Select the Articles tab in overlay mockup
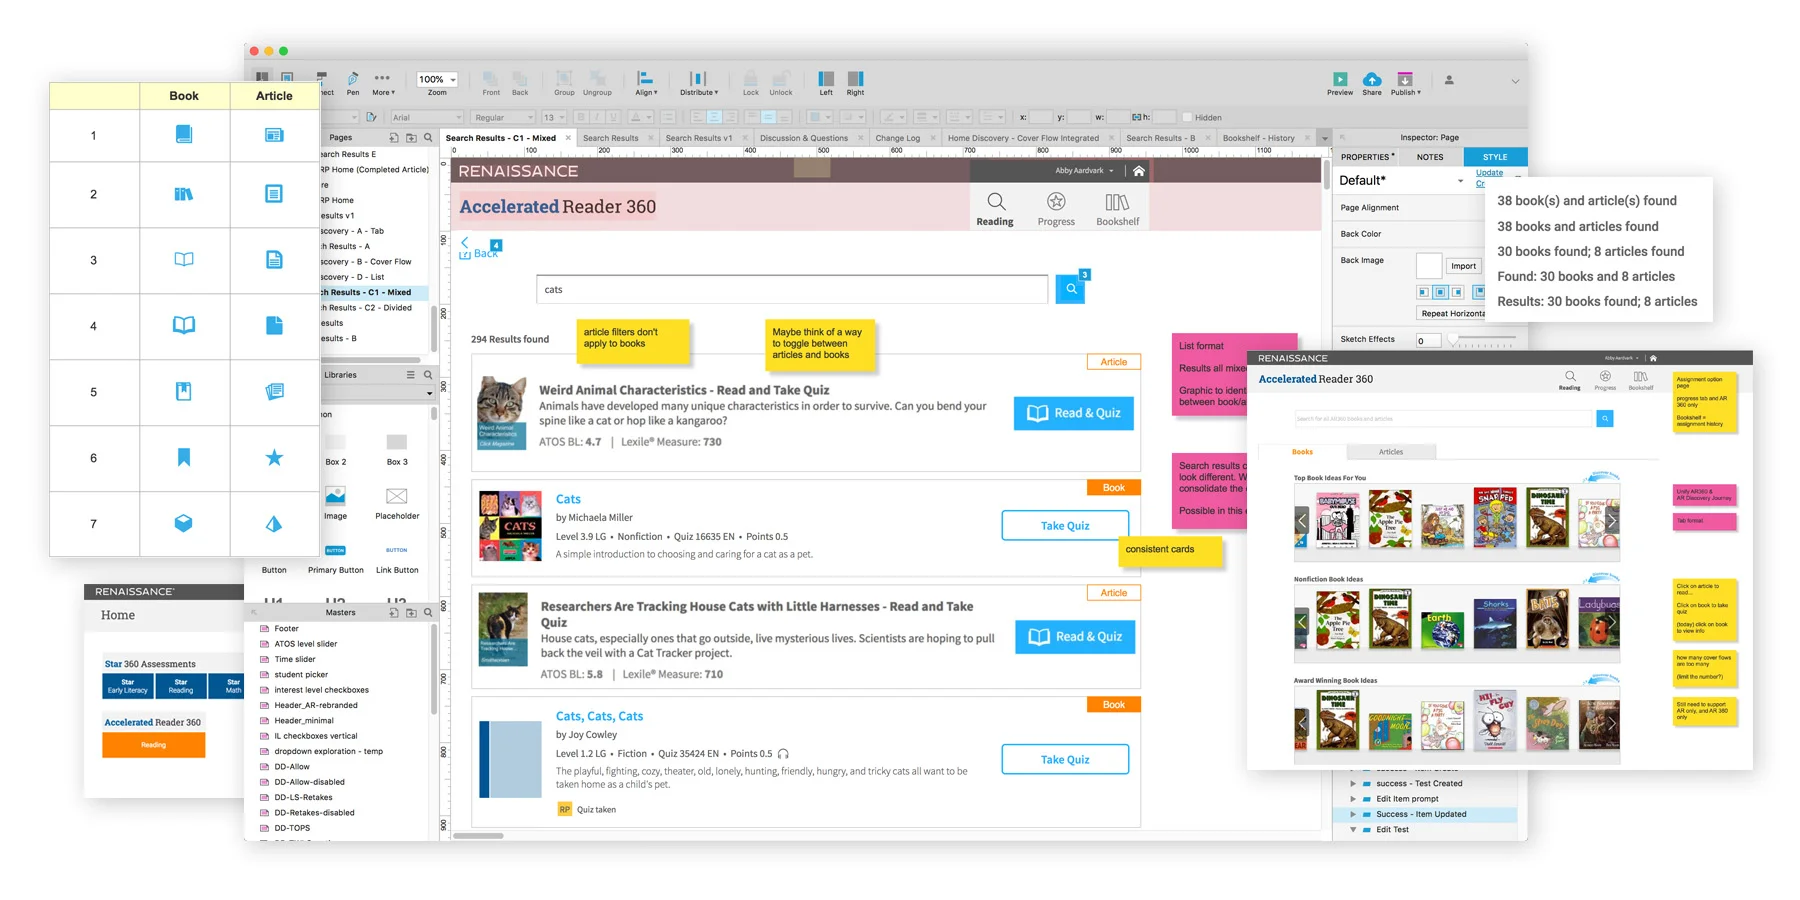Image resolution: width=1800 pixels, height=900 pixels. pos(1391,452)
